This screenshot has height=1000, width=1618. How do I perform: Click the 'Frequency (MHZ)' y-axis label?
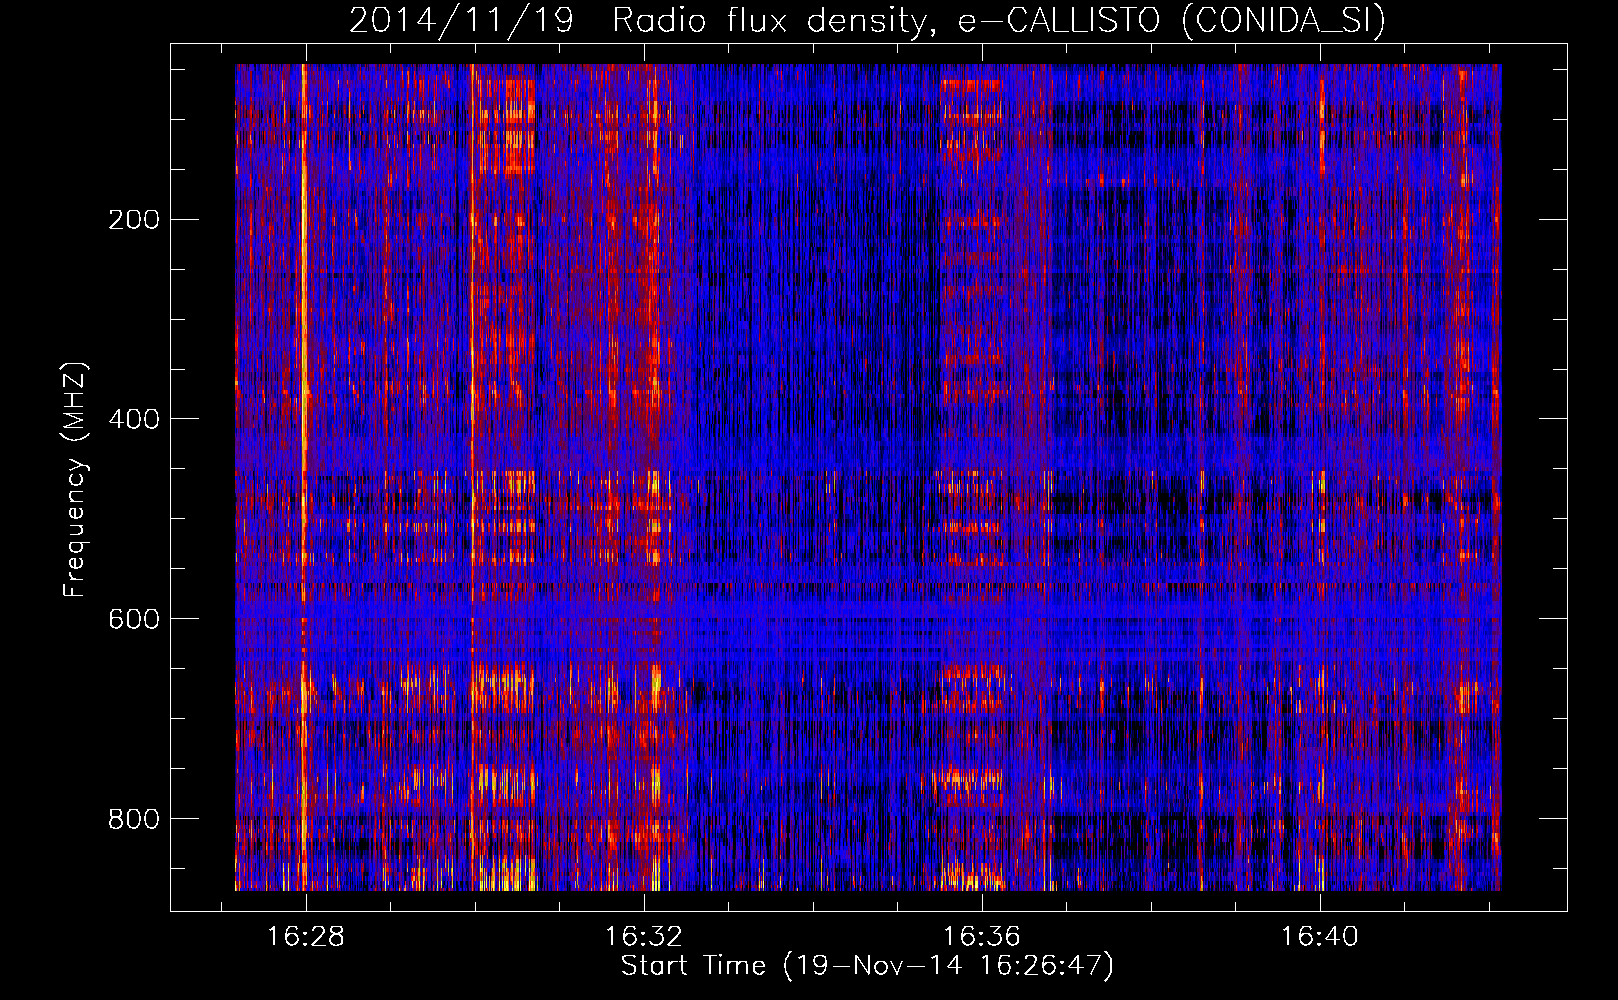(75, 479)
